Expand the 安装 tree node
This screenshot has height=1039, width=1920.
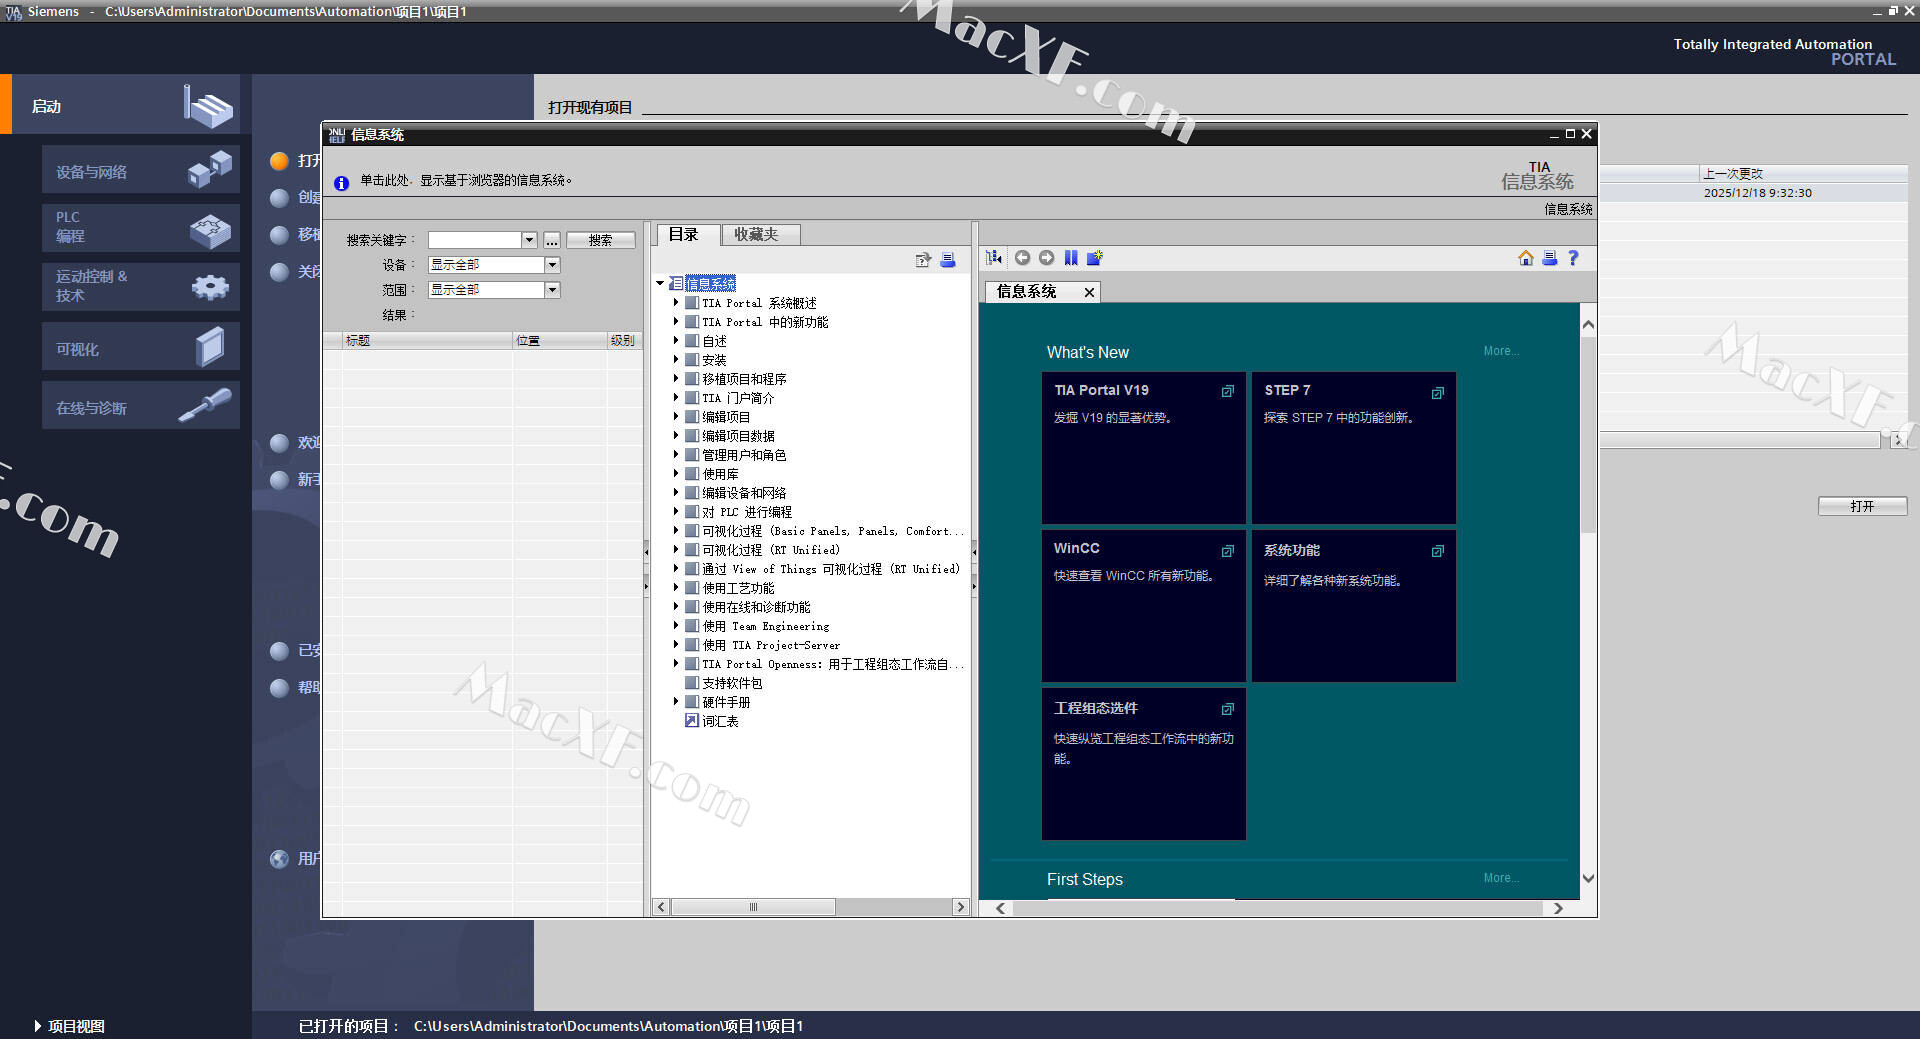(x=676, y=360)
